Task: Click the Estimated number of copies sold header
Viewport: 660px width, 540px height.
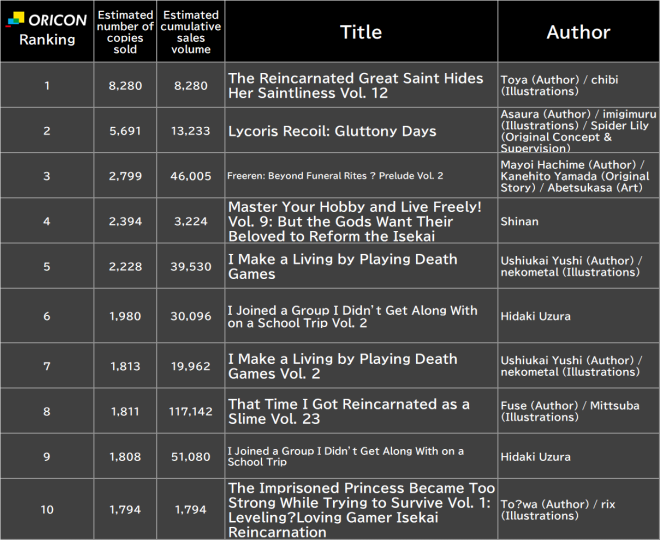Action: tap(126, 32)
